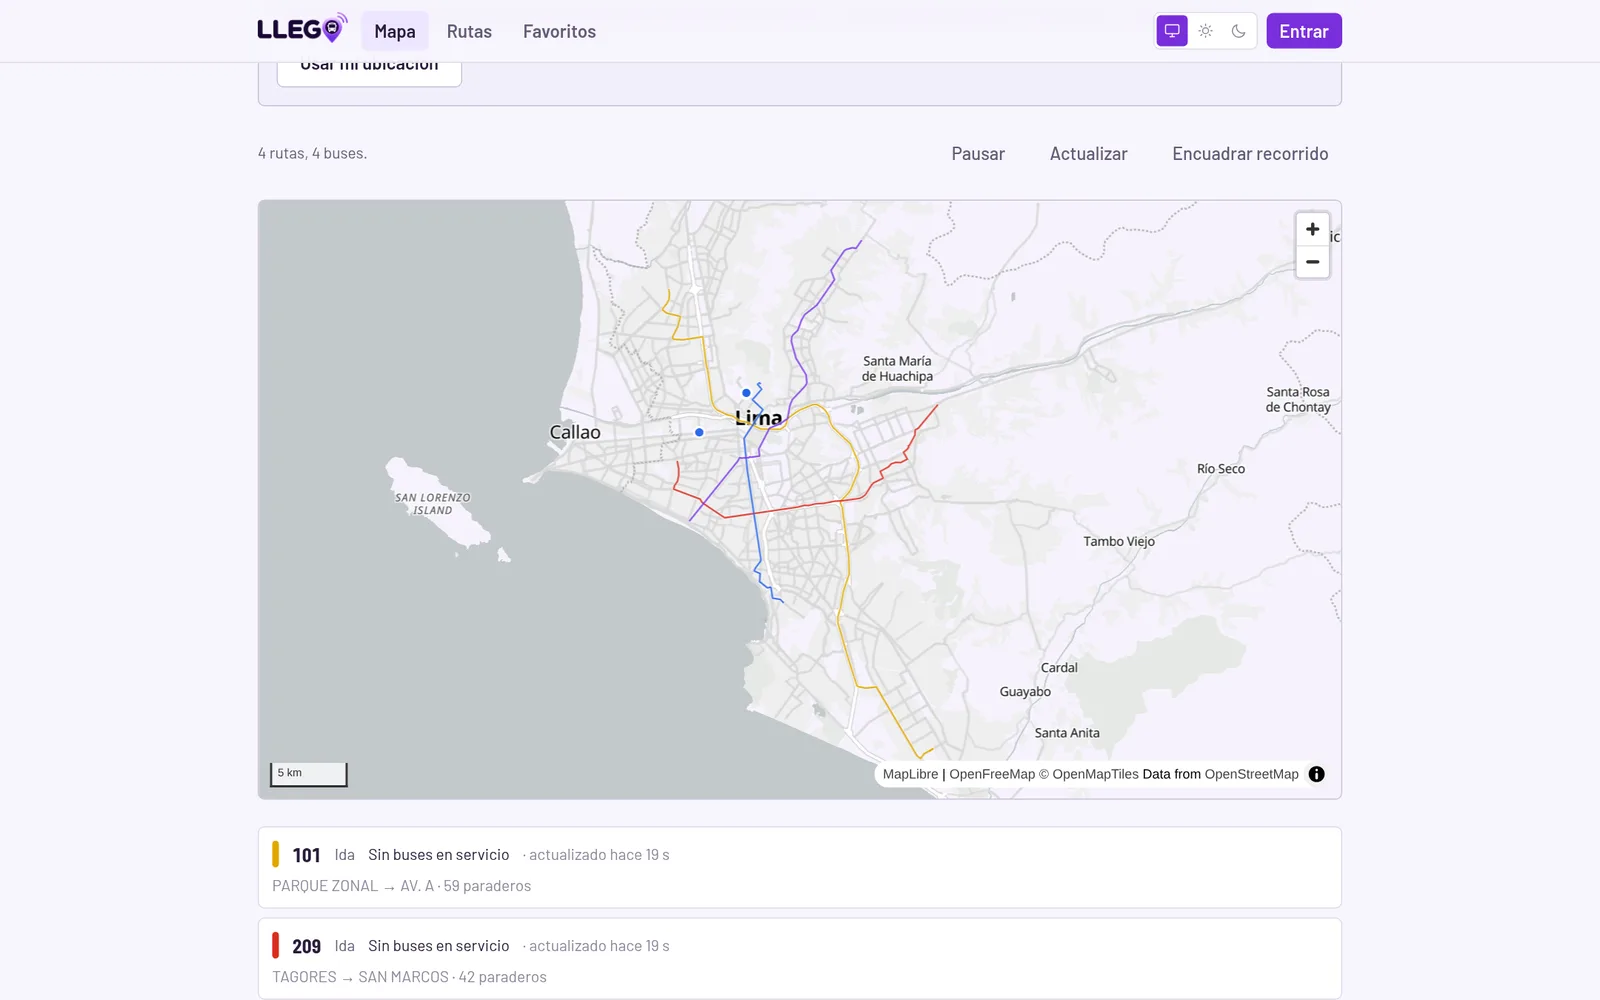Click the bus marker west of Lima
The height and width of the screenshot is (1000, 1600).
click(x=699, y=432)
